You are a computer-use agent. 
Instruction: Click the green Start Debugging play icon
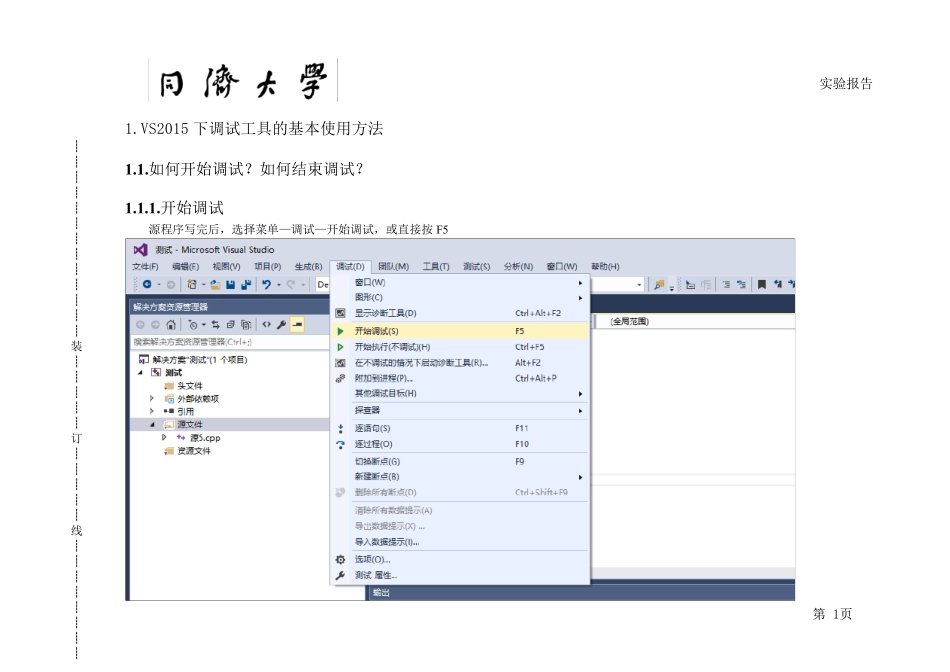click(340, 331)
